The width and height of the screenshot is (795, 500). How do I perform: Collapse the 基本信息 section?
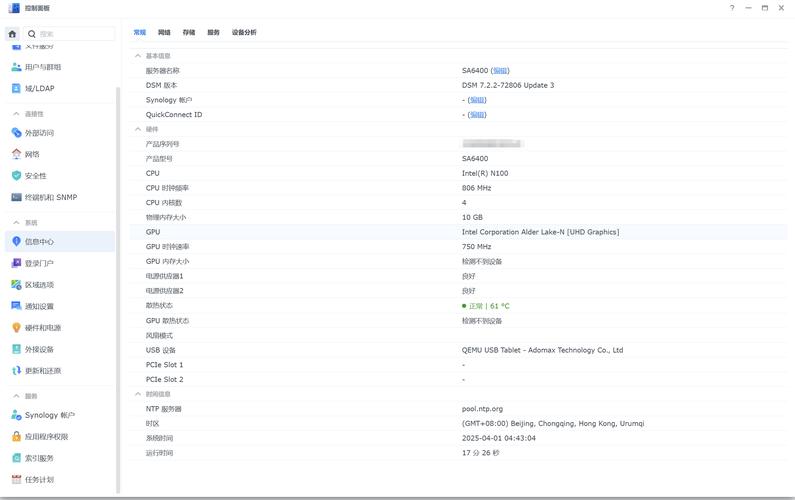pyautogui.click(x=138, y=56)
